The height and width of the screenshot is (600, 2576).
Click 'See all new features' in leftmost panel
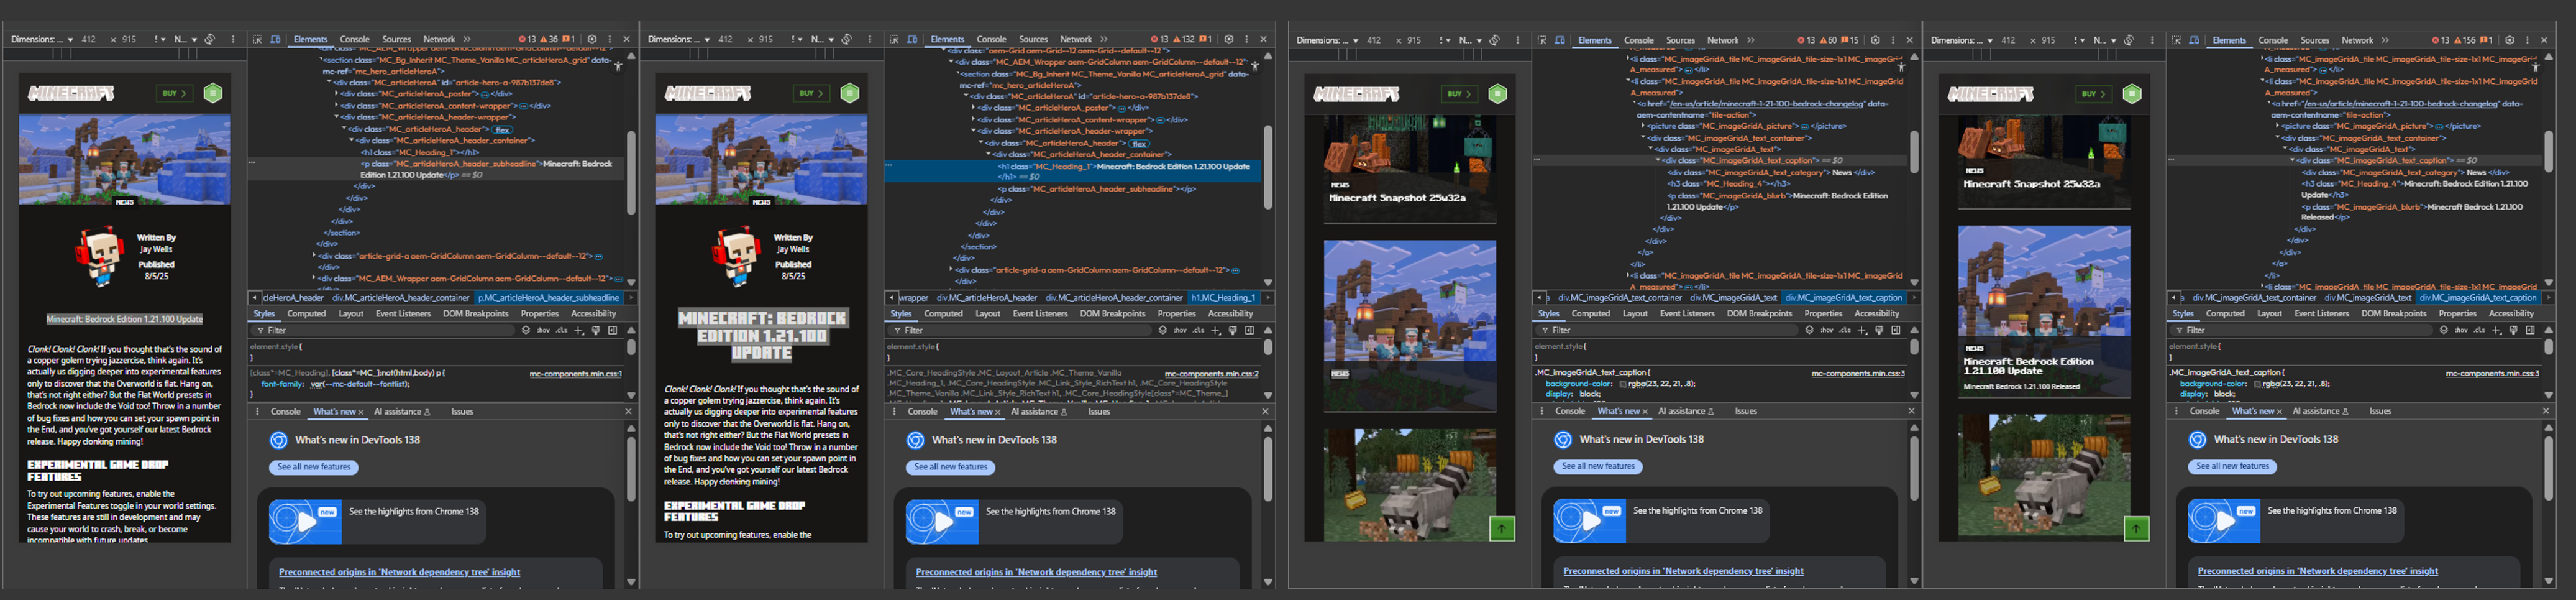click(x=314, y=467)
